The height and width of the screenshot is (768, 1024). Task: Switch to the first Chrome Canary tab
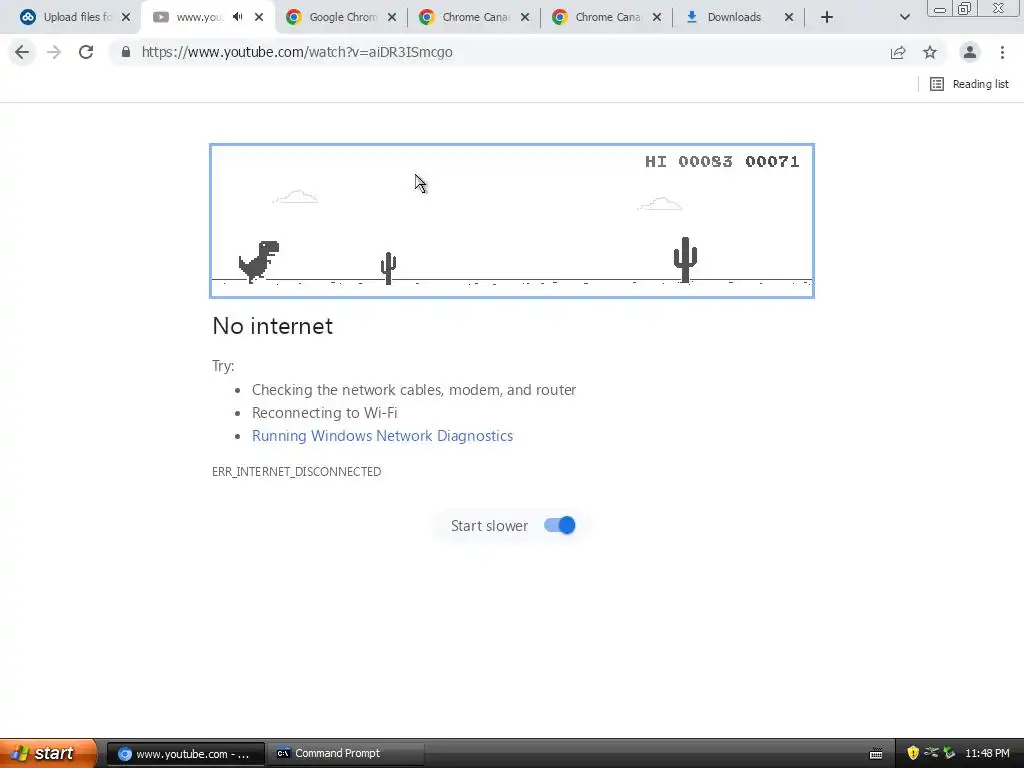(475, 18)
